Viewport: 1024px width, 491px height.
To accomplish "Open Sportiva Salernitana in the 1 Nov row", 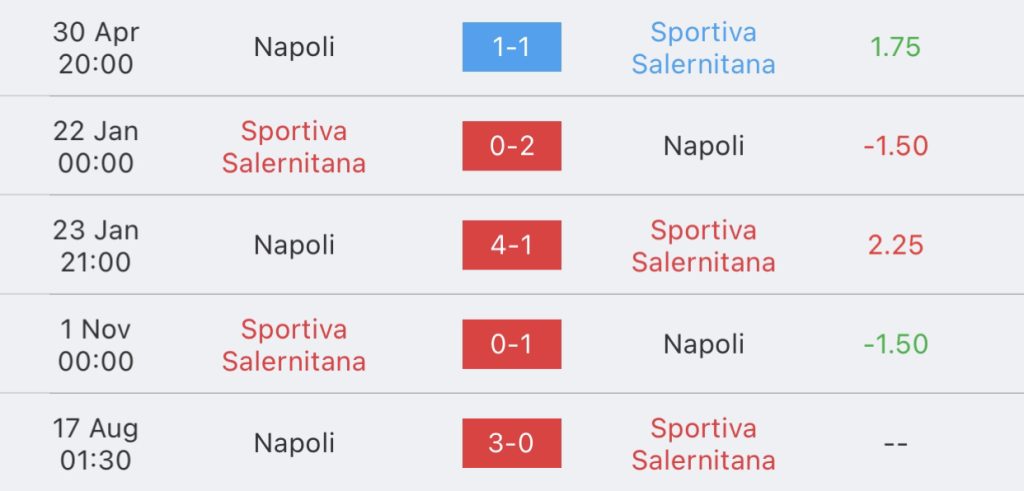I will 293,344.
